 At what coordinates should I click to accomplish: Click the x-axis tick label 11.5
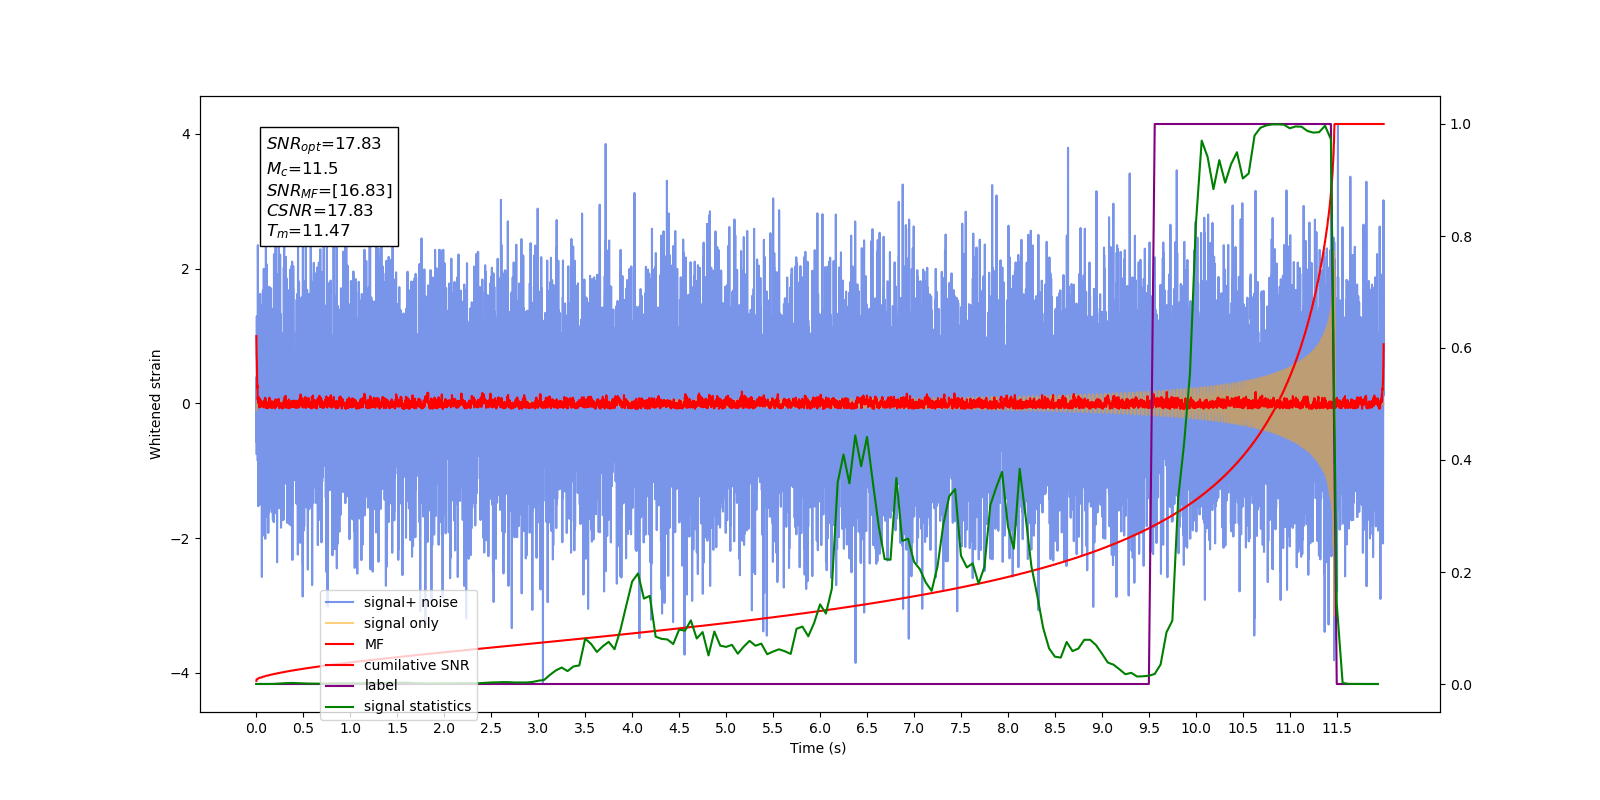(1337, 728)
